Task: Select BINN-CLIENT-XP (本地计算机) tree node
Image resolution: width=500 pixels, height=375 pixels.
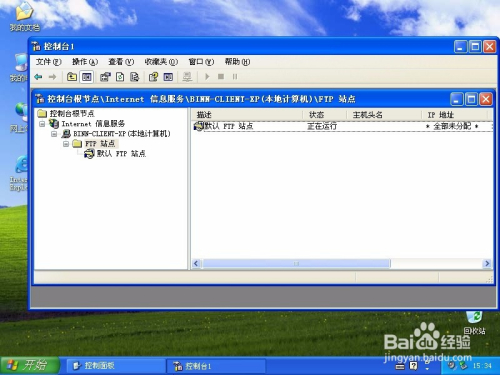Action: (x=122, y=134)
